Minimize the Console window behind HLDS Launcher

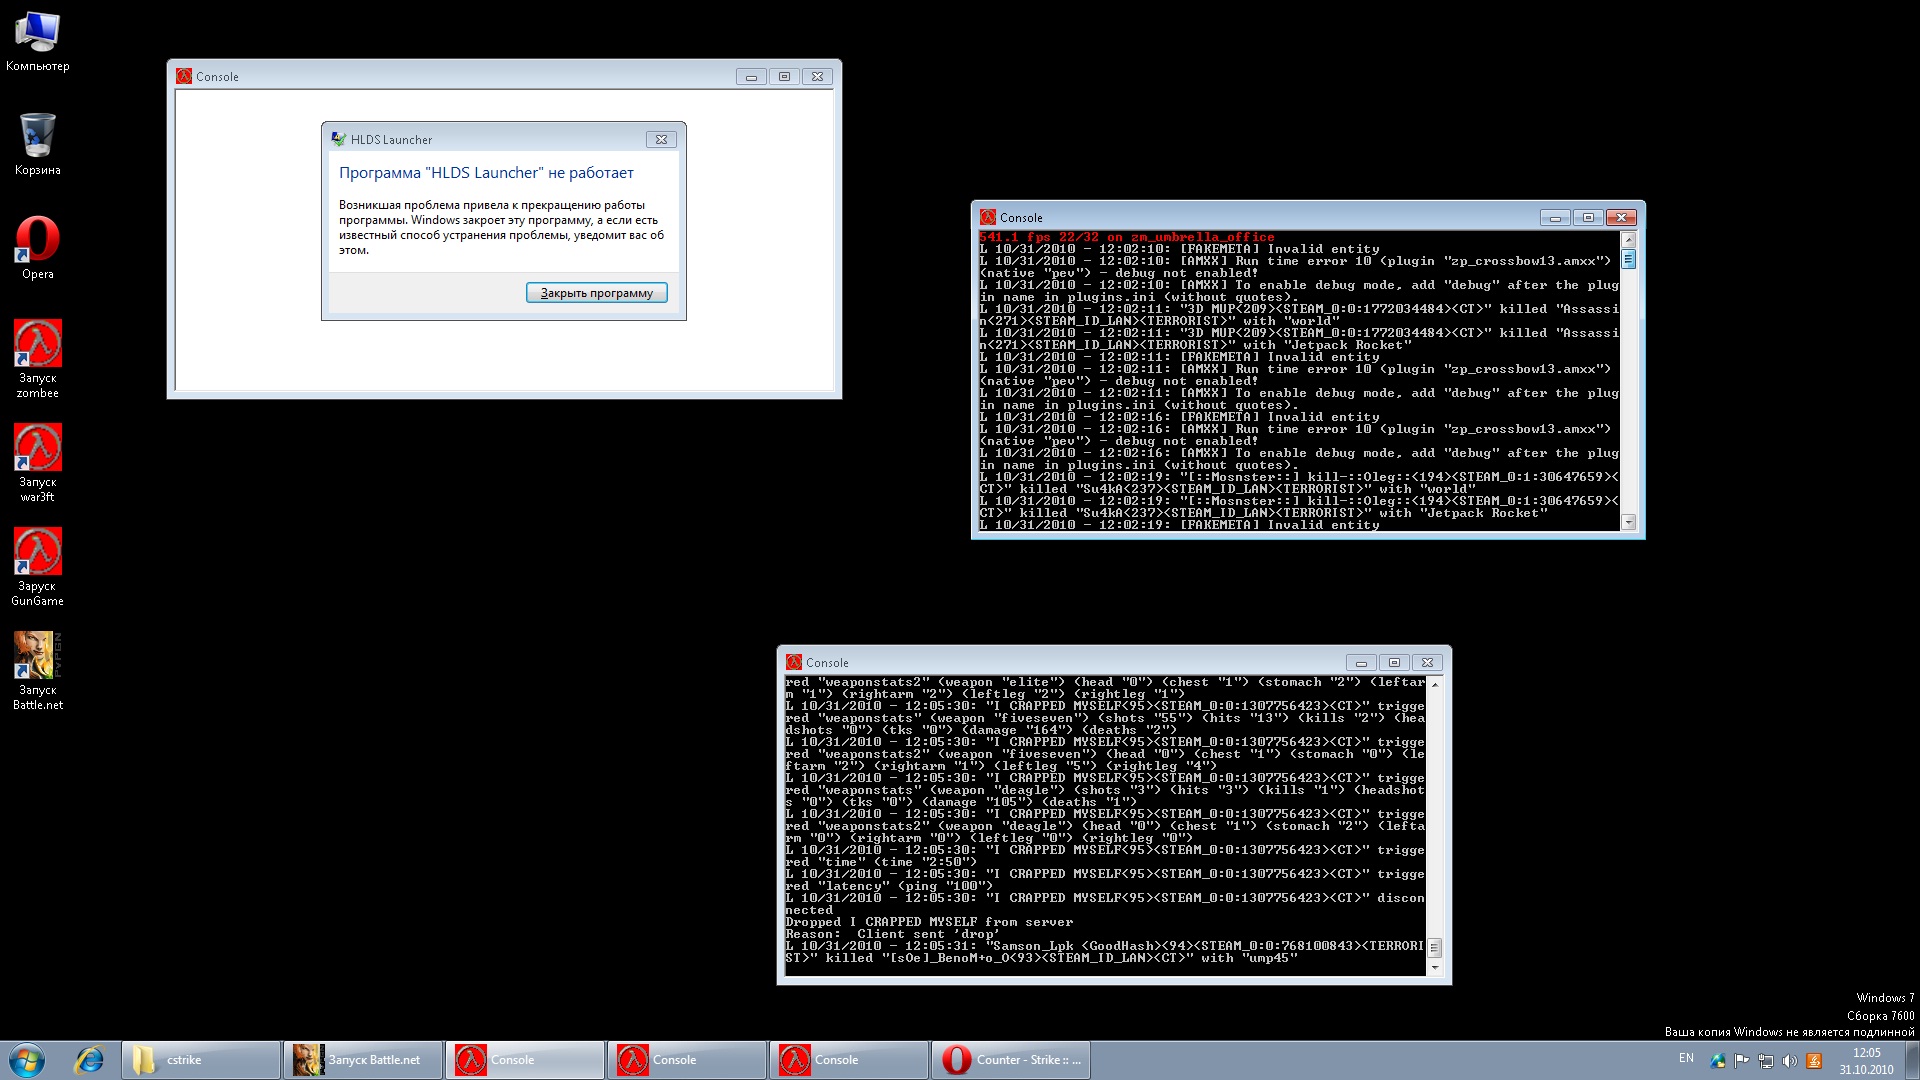point(751,77)
